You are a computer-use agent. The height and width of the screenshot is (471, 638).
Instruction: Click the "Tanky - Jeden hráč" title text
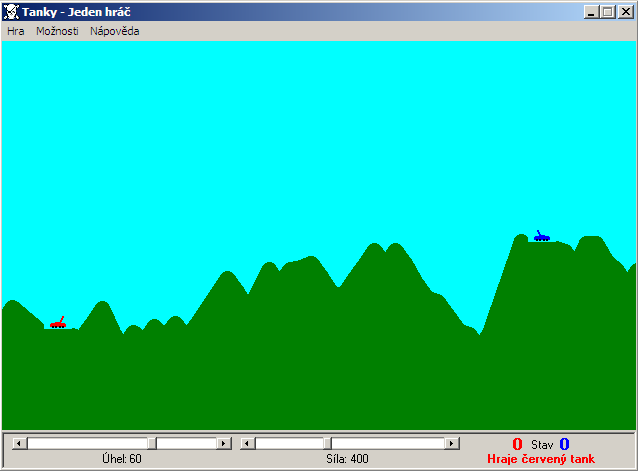(76, 12)
